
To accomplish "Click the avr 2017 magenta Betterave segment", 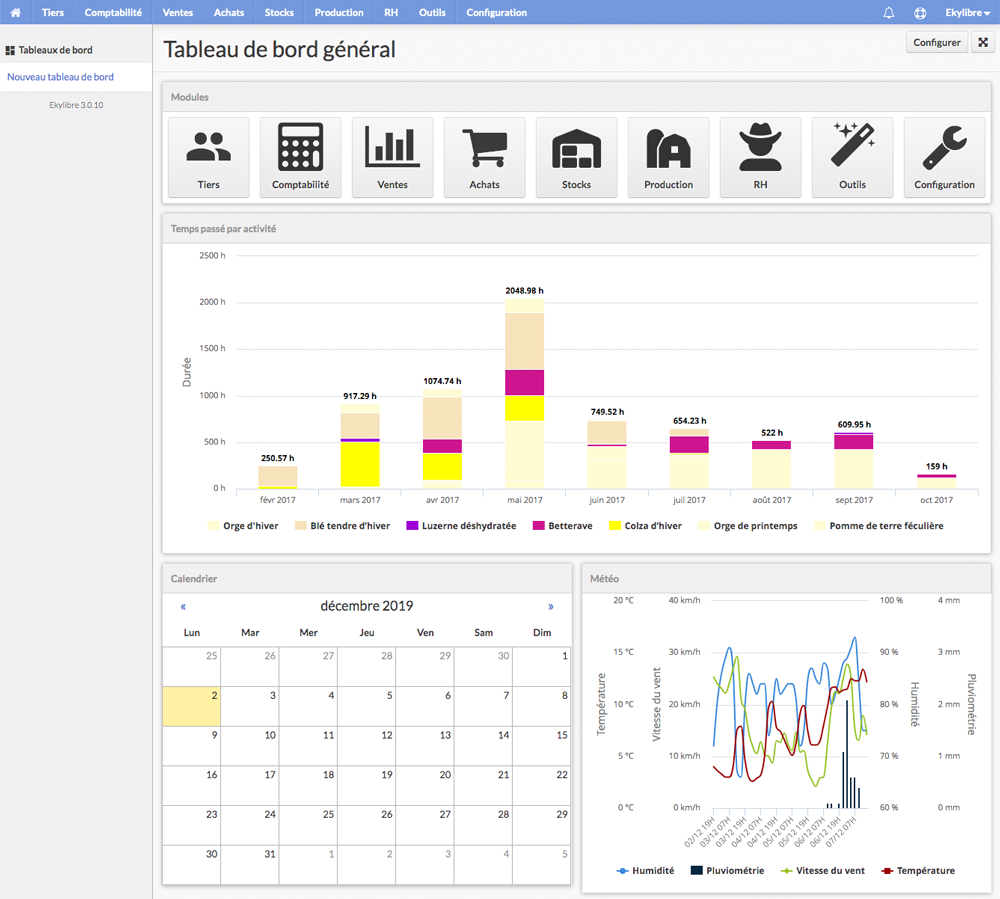I will (442, 446).
